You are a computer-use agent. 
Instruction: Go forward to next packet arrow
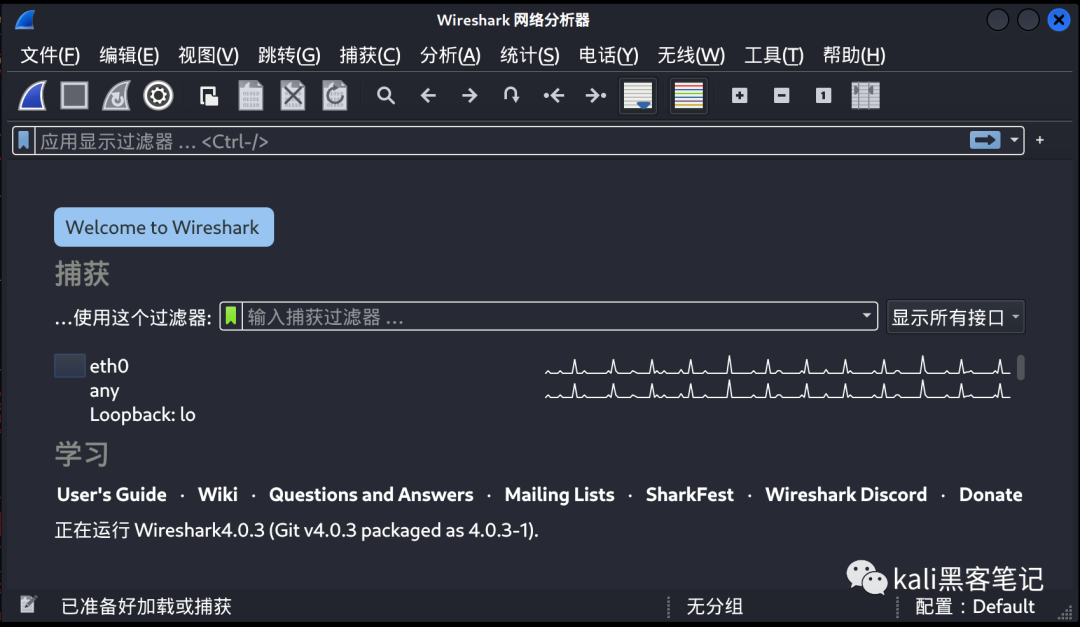(x=470, y=95)
